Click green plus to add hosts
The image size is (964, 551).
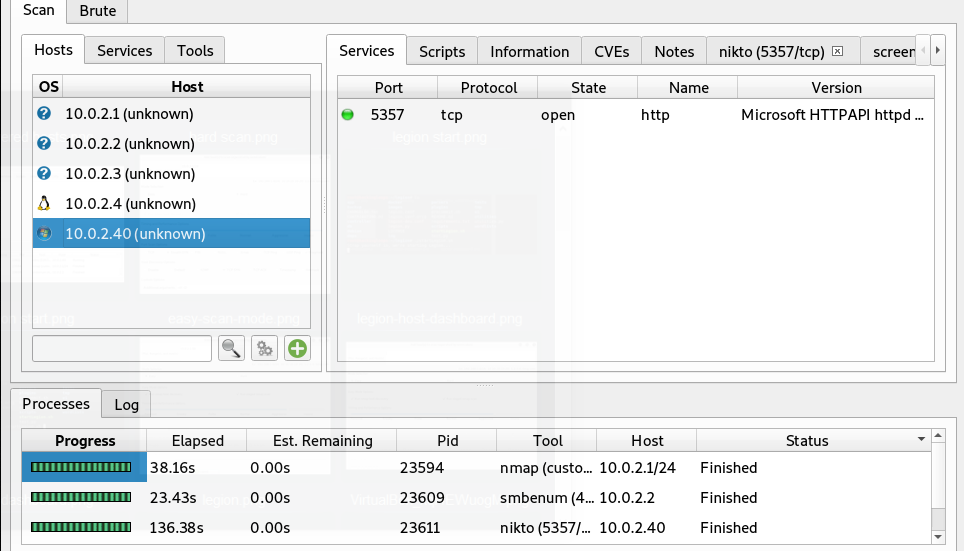click(297, 348)
